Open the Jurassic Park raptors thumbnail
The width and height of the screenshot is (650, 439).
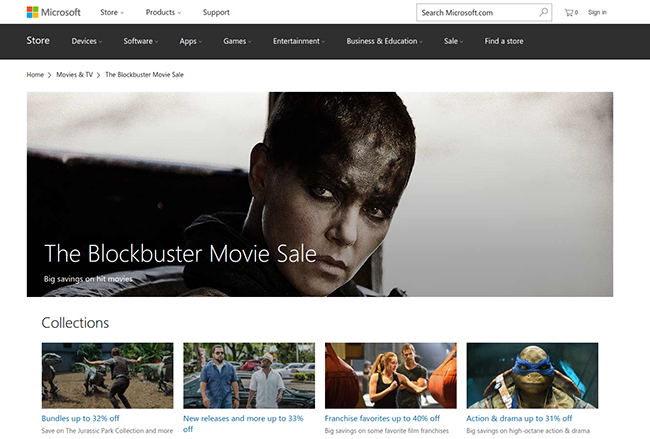click(x=107, y=376)
